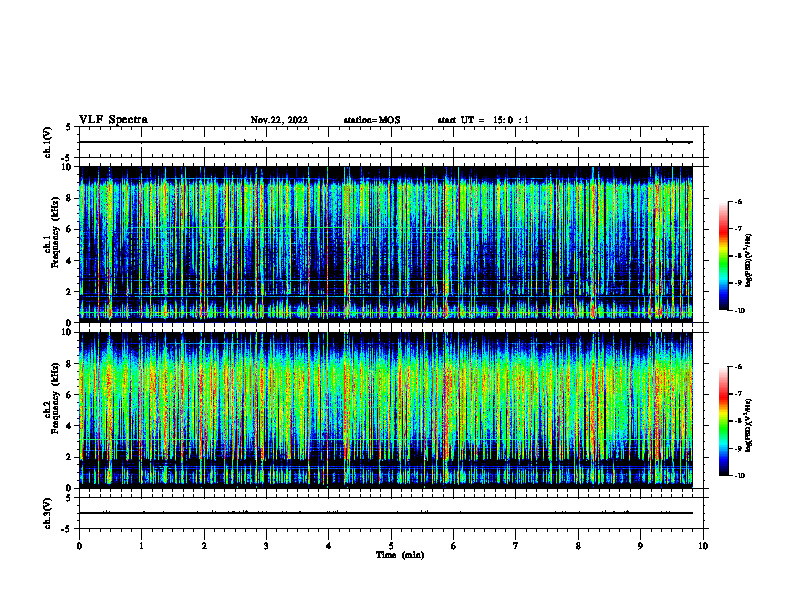
Task: Click the "VLF Spectra" plot title
Action: pos(113,120)
